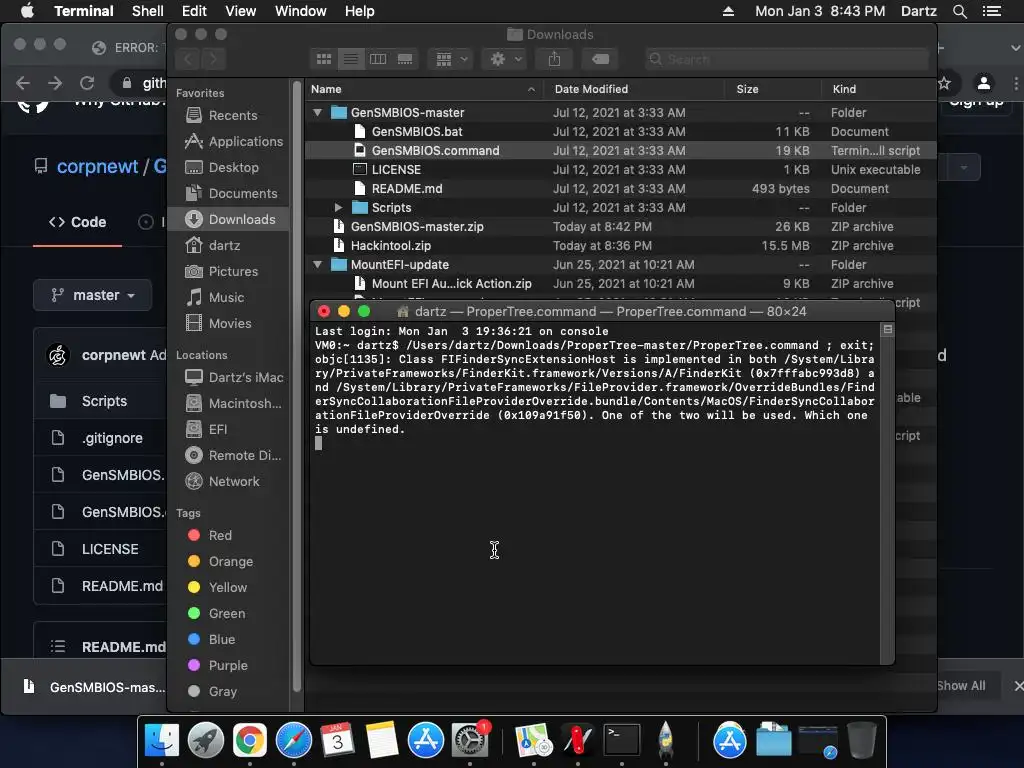Screen dimensions: 1024x768
Task: Go forward in Finder window
Action: point(214,59)
